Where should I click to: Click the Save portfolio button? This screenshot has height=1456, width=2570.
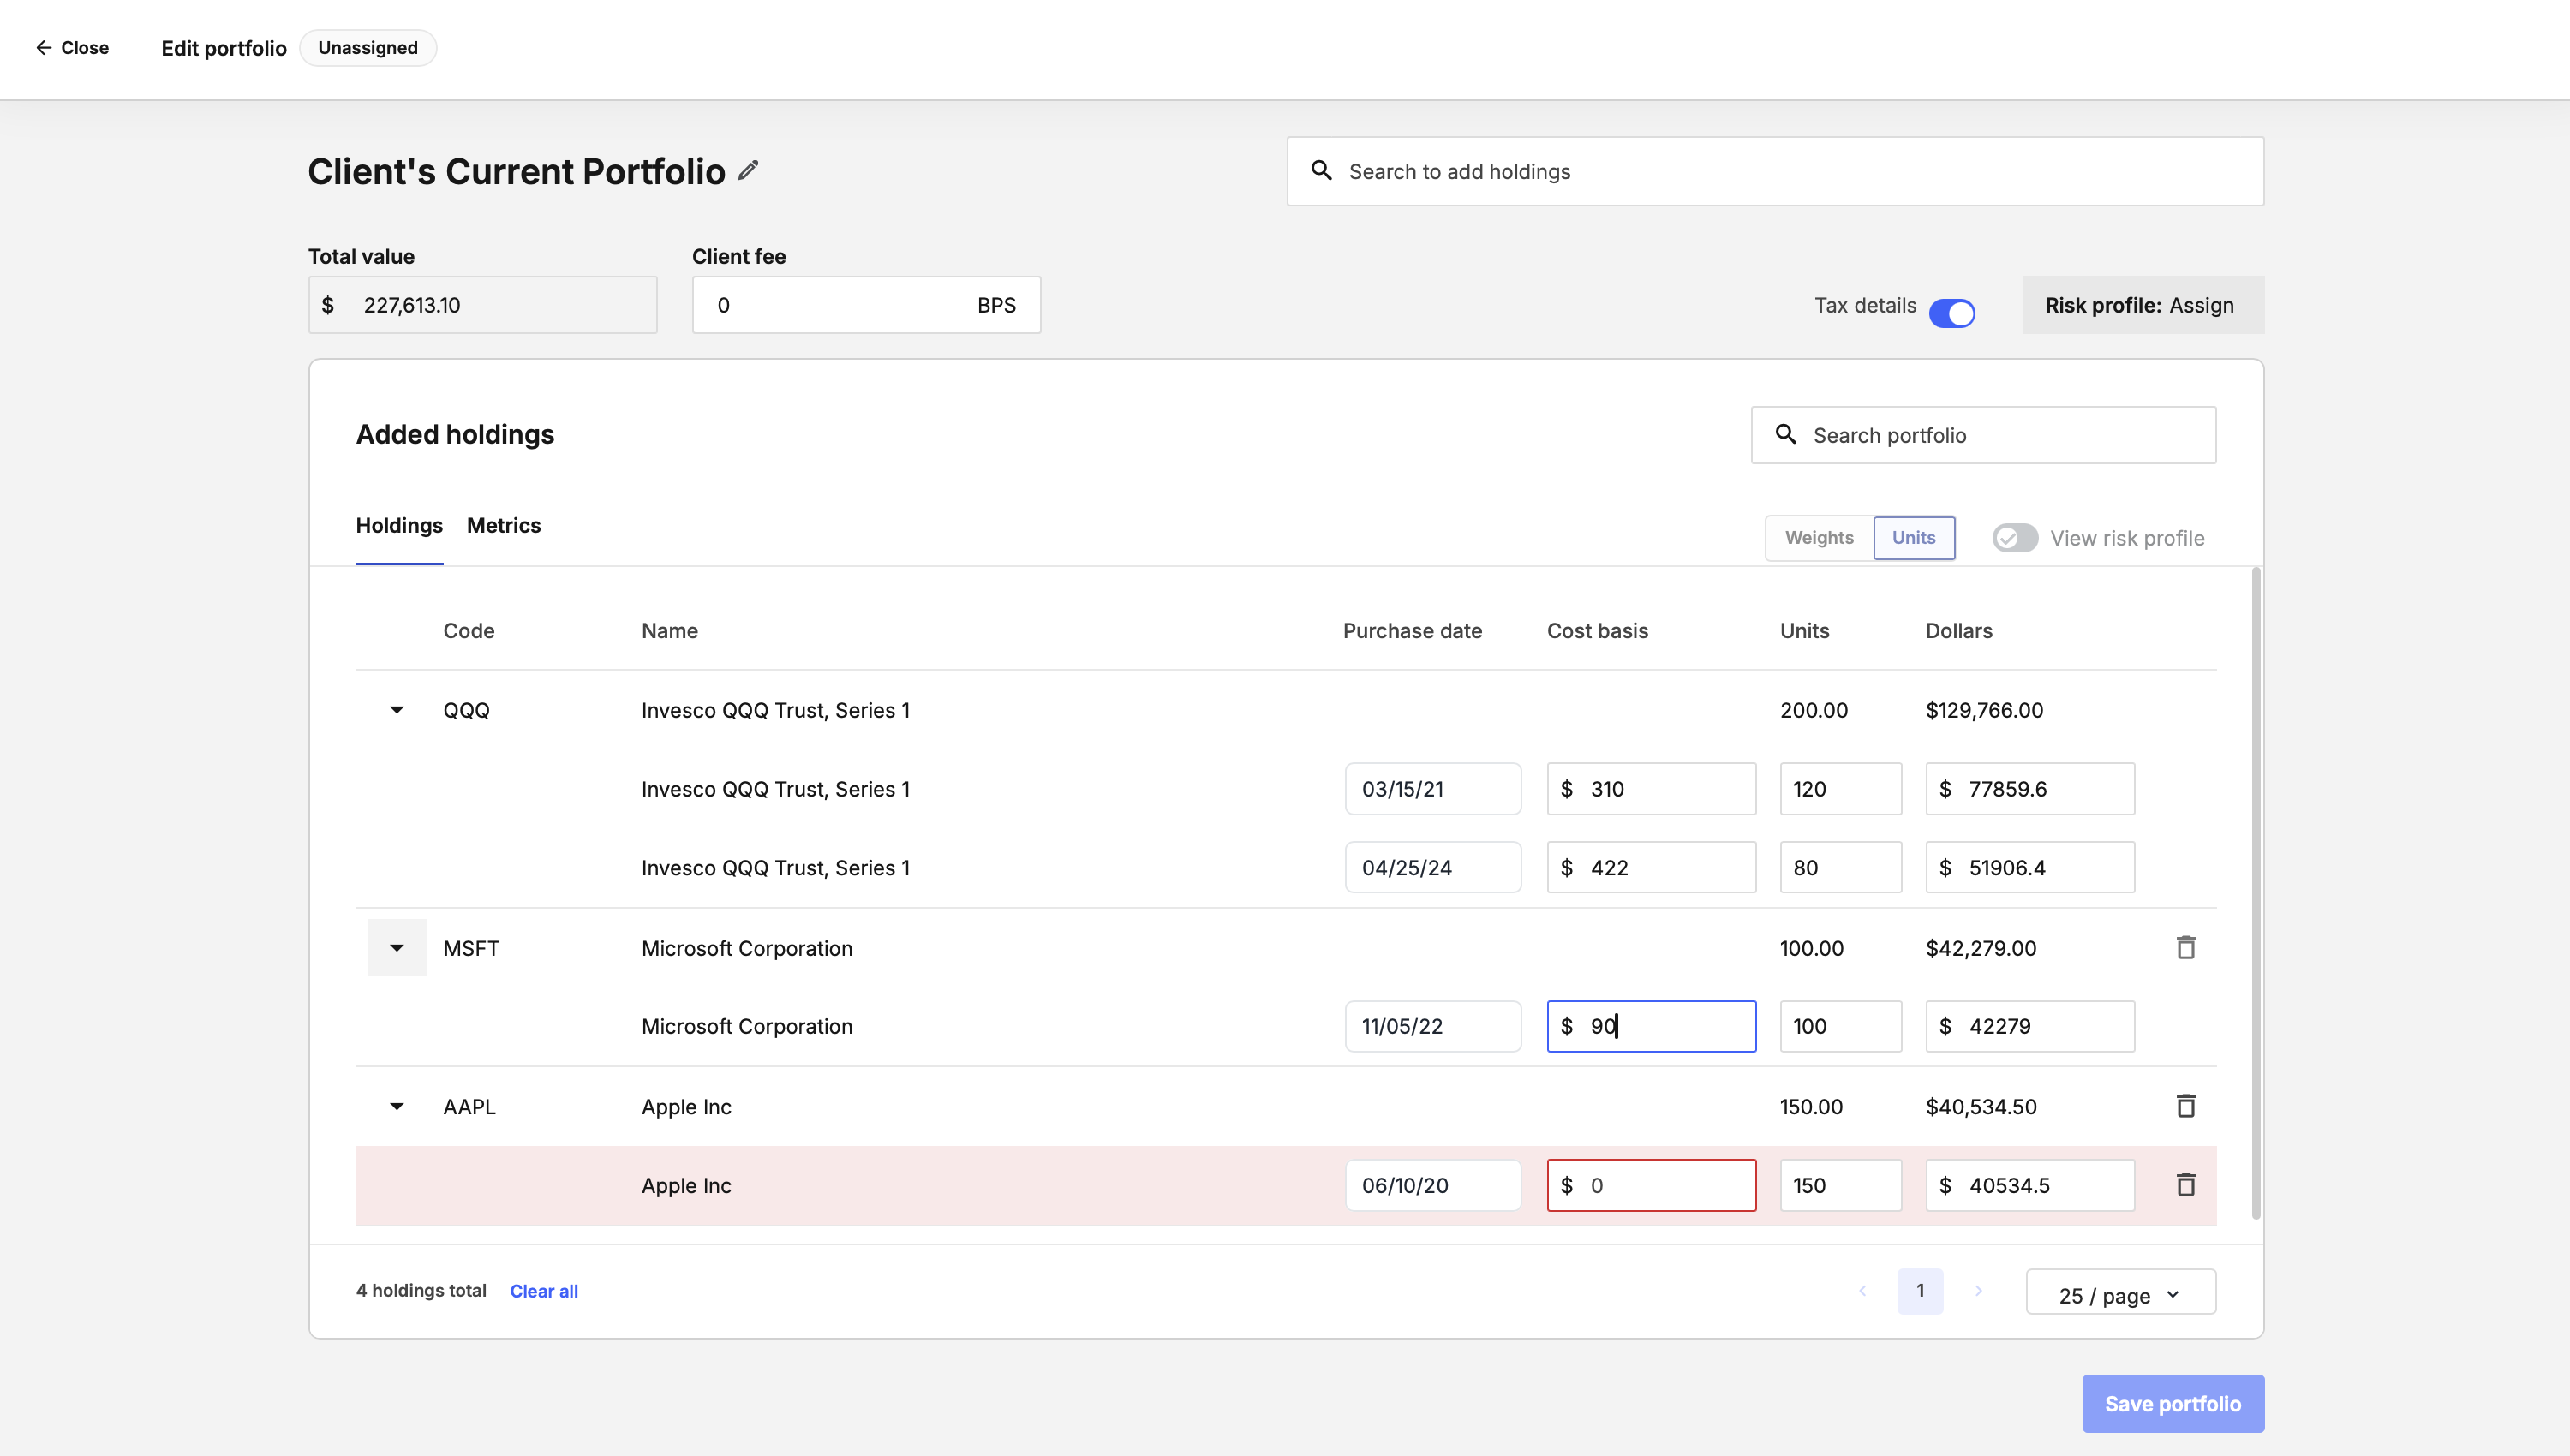click(2172, 1404)
